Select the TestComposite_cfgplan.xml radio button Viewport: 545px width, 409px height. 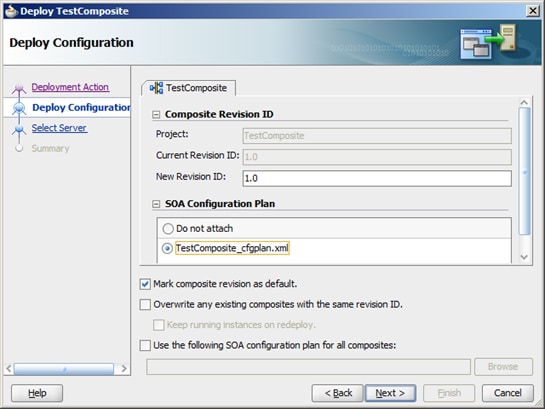point(167,248)
